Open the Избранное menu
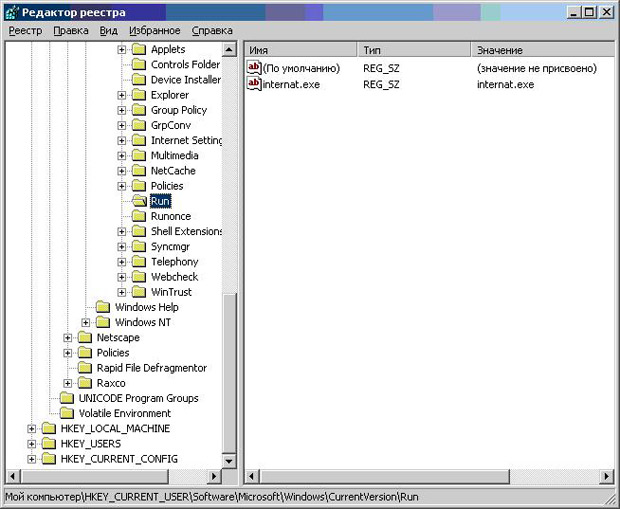Screen dimensions: 620x509 (x=155, y=31)
